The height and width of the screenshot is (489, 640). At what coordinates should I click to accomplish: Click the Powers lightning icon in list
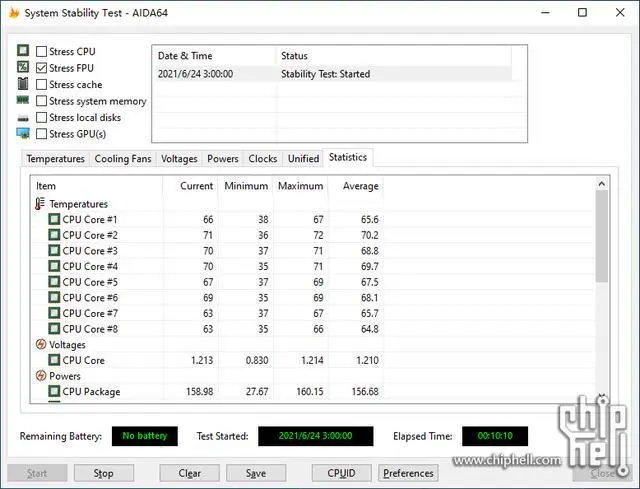[41, 376]
